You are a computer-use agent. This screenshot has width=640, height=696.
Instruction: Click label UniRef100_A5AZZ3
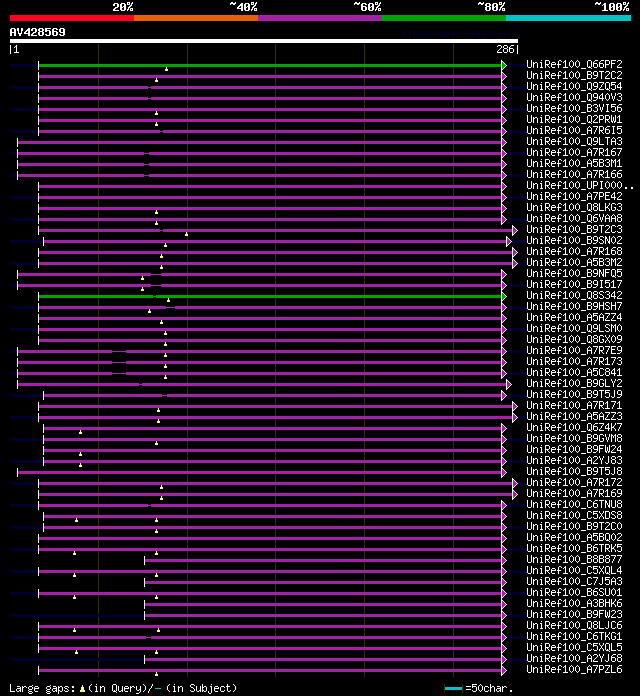pyautogui.click(x=574, y=416)
